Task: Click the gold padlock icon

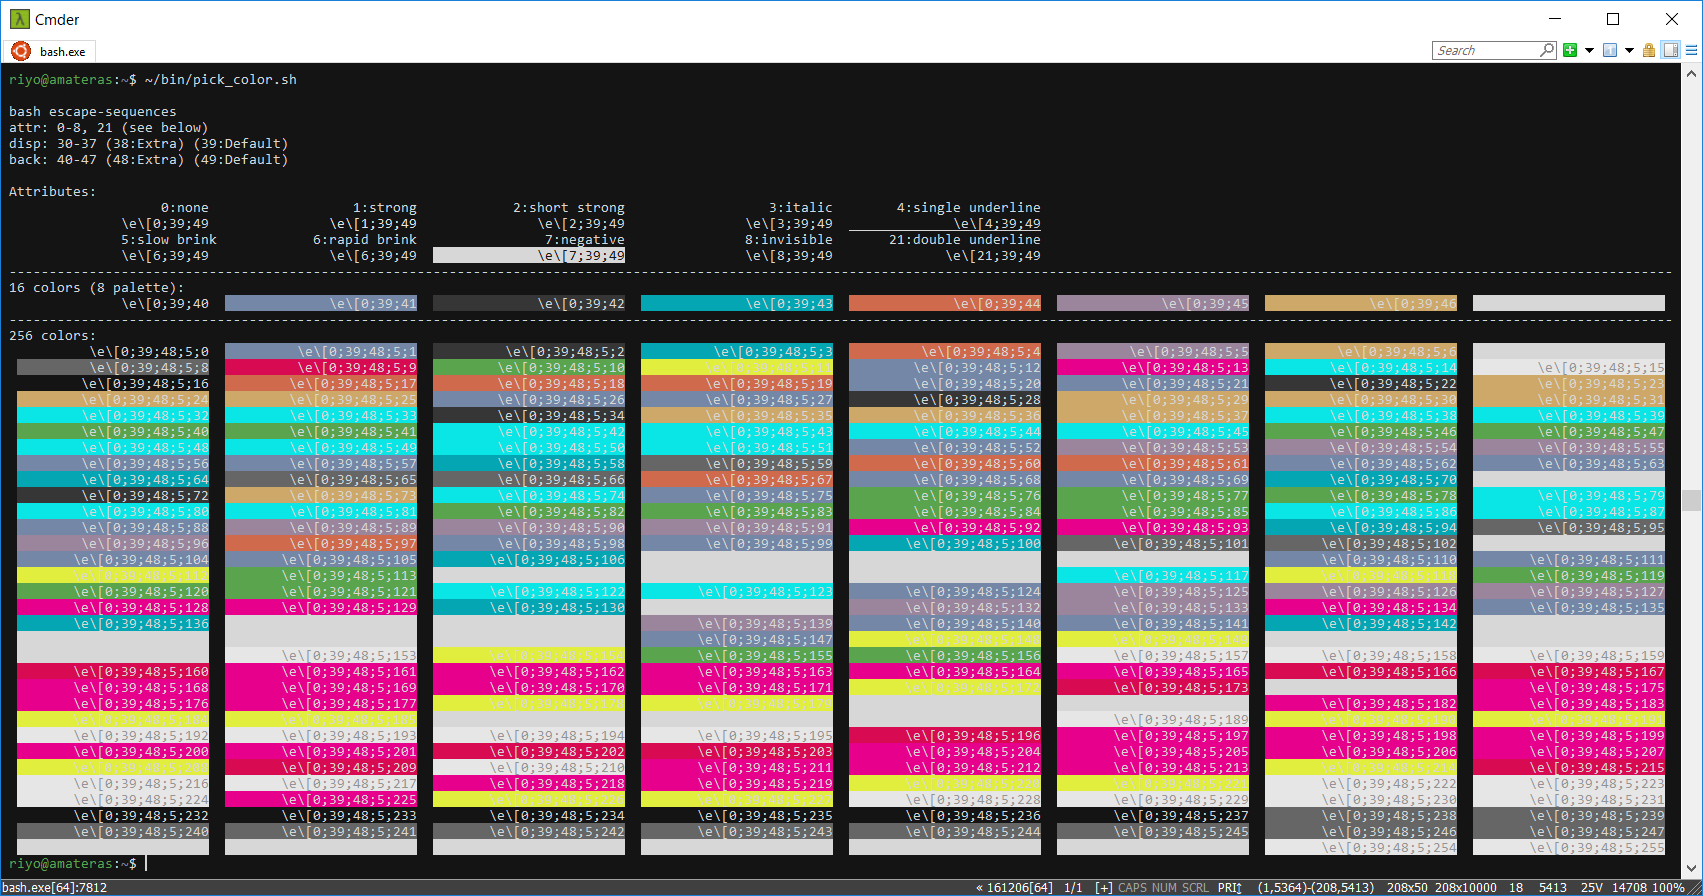Action: click(x=1649, y=51)
